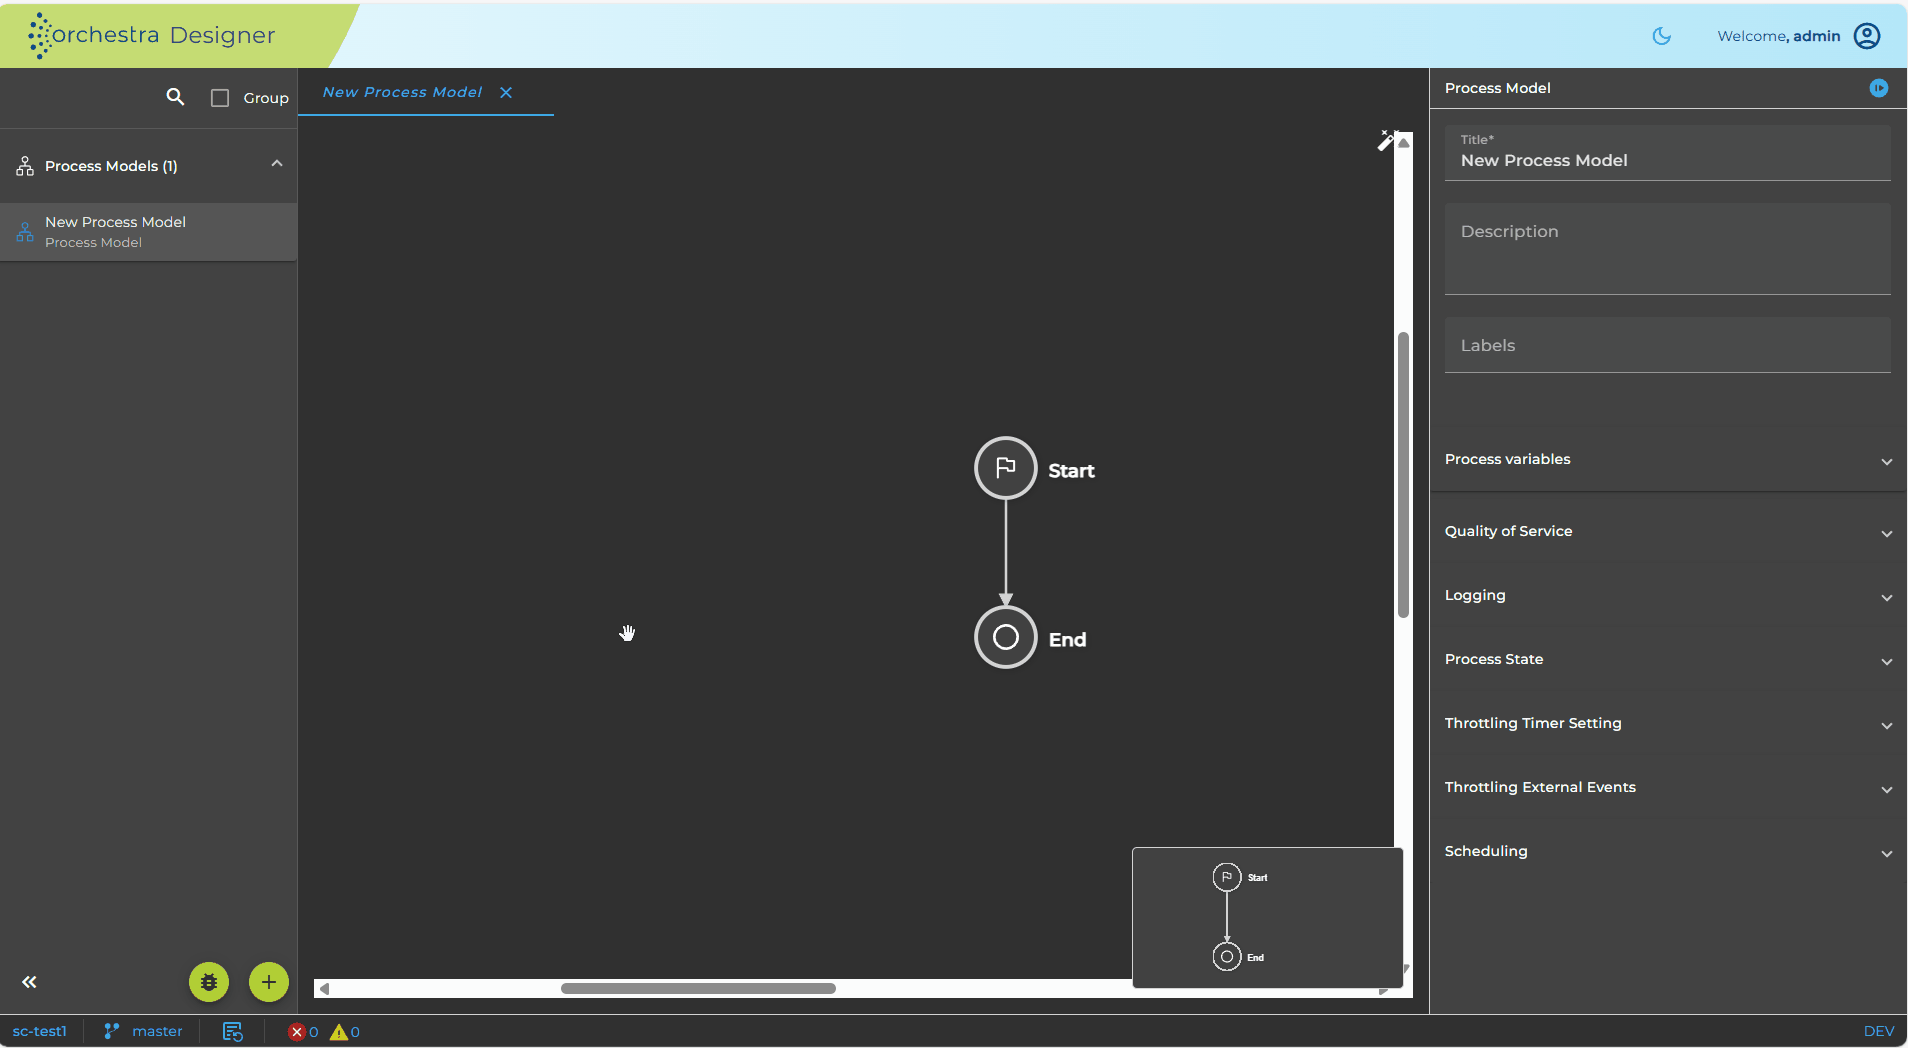The image size is (1908, 1048).
Task: Click the magic wand auto-layout icon
Action: tap(1386, 140)
